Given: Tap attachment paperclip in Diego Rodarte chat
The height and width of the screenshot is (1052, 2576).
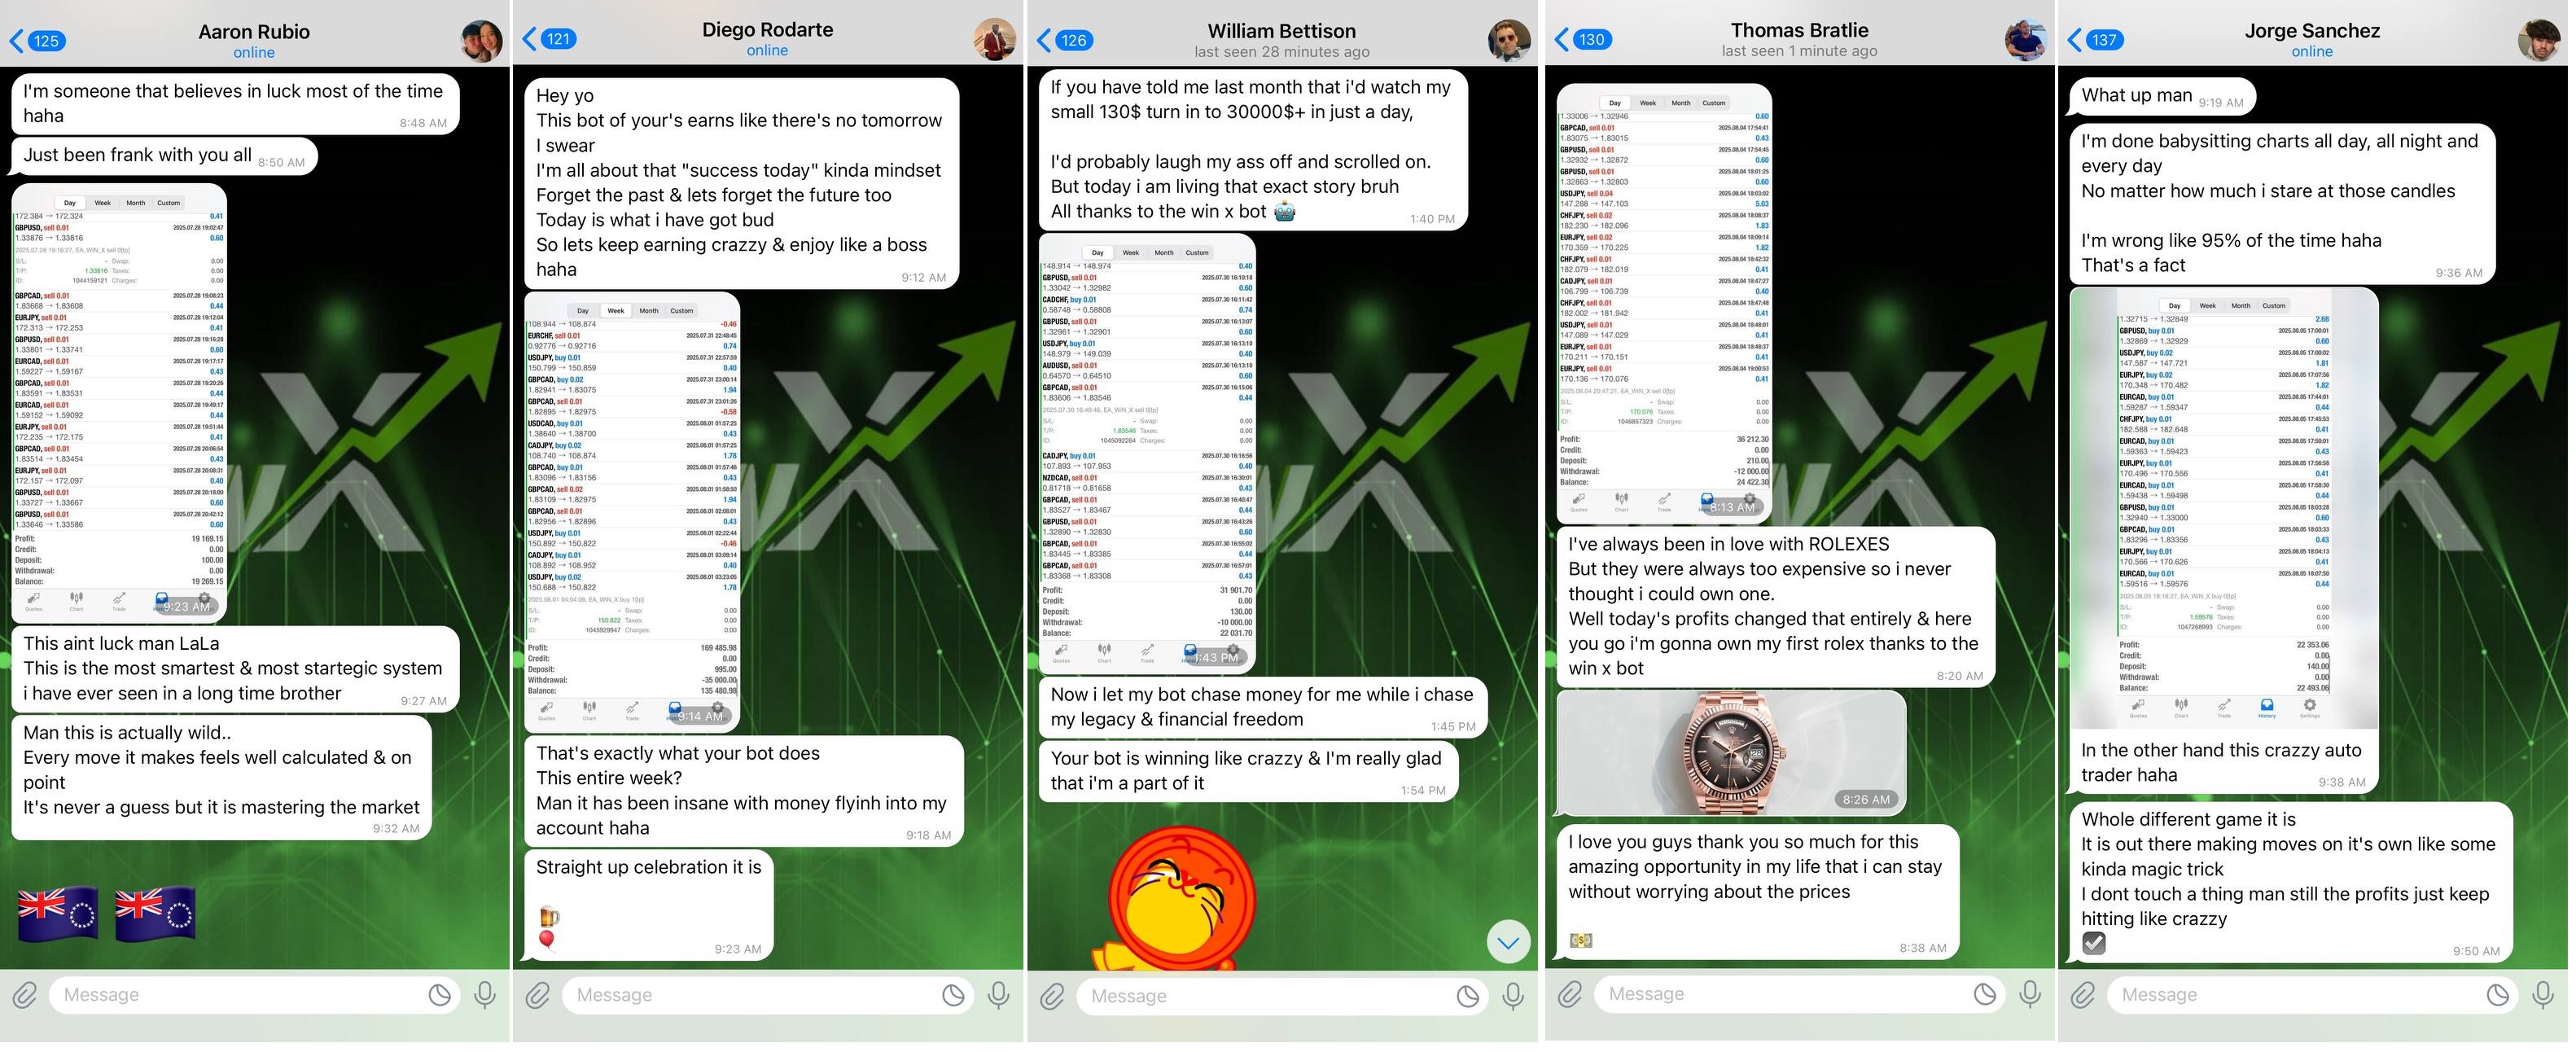Looking at the screenshot, I should [x=538, y=996].
